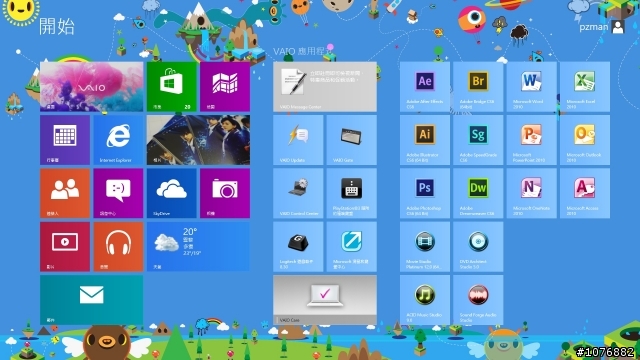Image resolution: width=640 pixels, height=360 pixels.
Task: Click the pzman user account name
Action: pyautogui.click(x=593, y=27)
